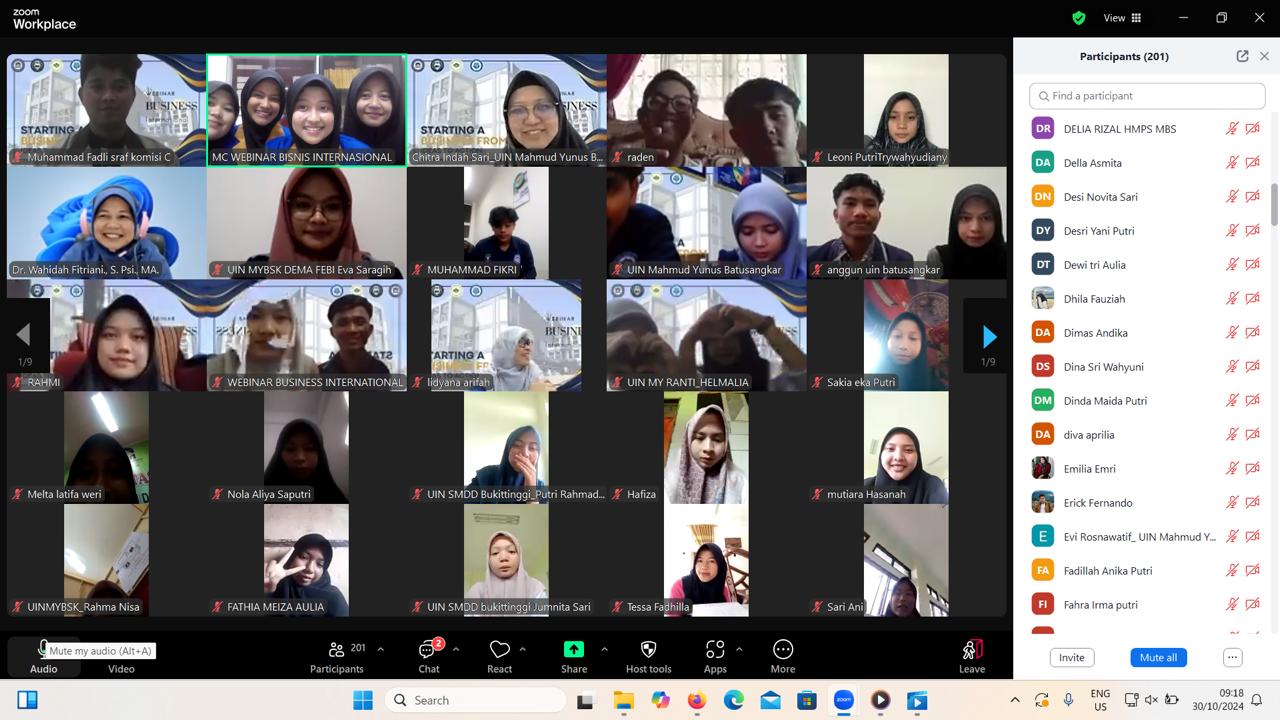
Task: Click the Mute all button
Action: (1158, 657)
